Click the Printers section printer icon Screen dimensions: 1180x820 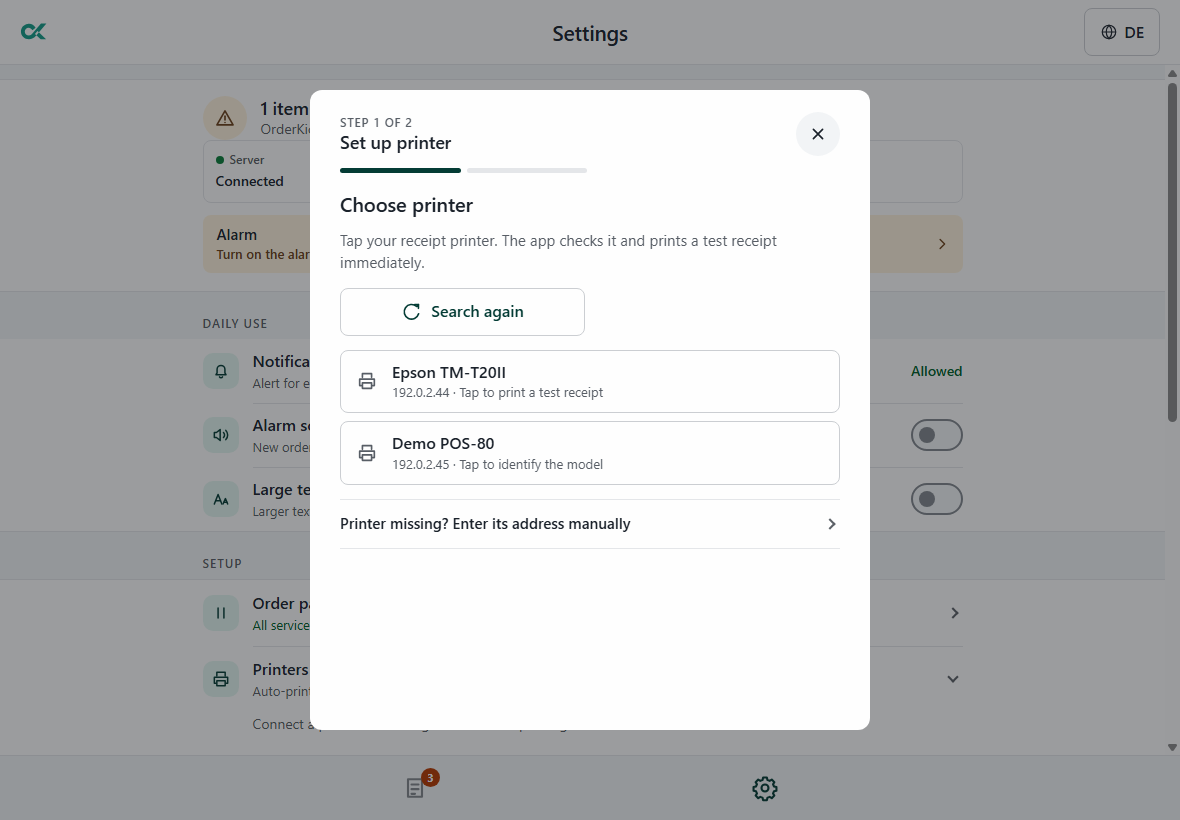[221, 679]
